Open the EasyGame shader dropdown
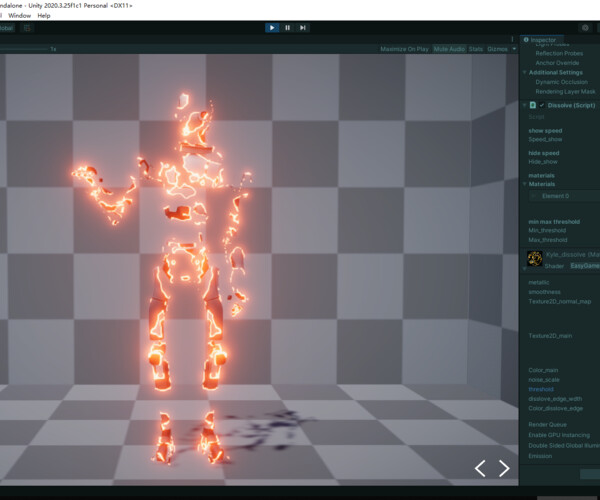The width and height of the screenshot is (600, 500). 584,266
